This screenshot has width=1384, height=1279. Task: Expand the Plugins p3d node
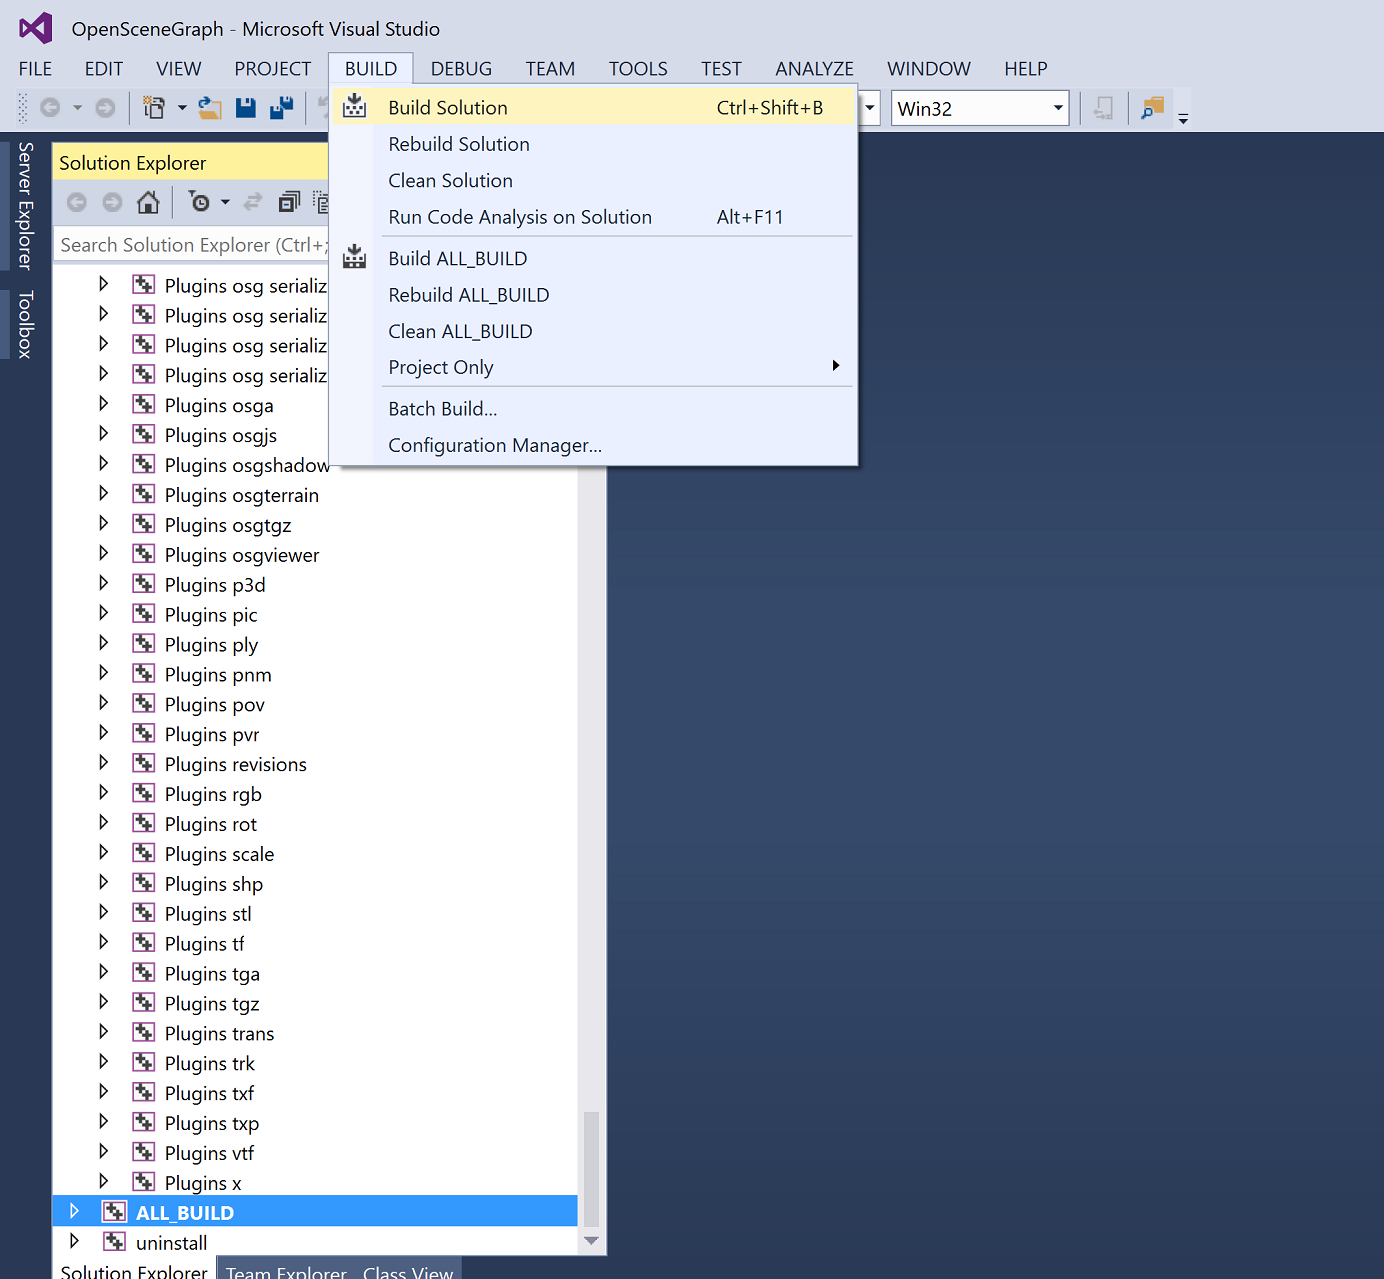103,583
